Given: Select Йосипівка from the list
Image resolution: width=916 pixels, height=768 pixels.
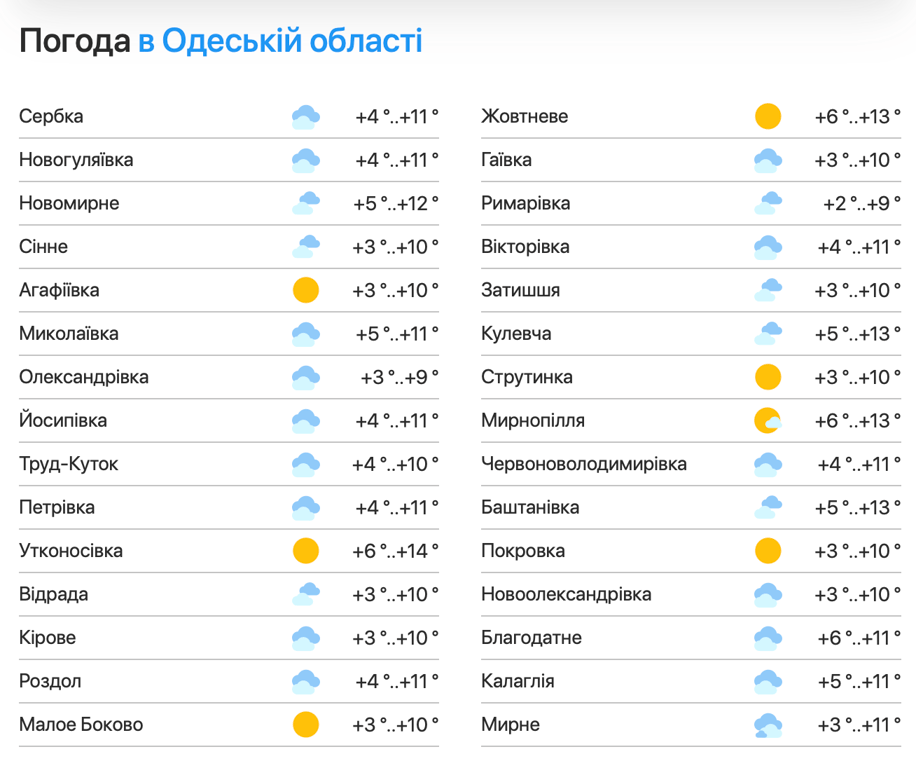Looking at the screenshot, I should tap(63, 421).
